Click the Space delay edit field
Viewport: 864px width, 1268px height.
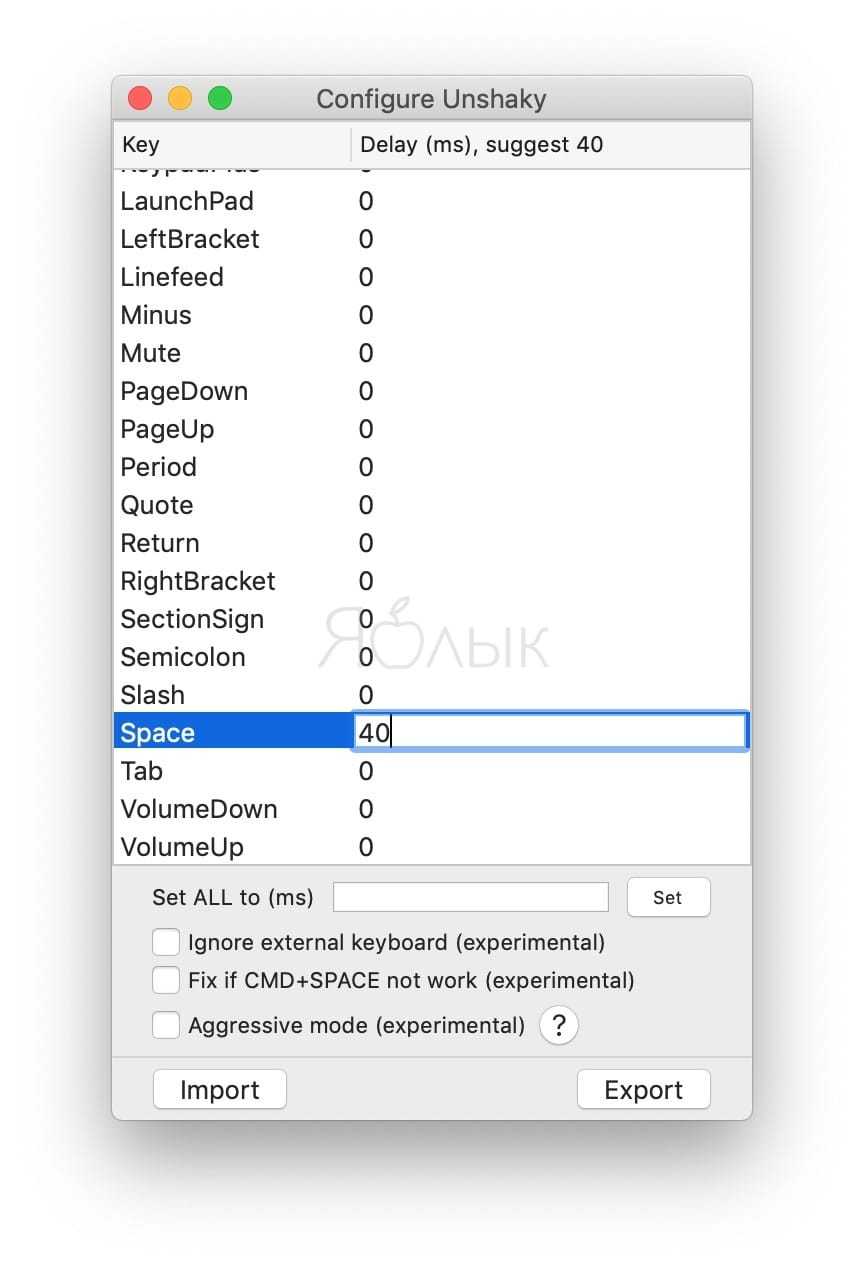click(x=550, y=732)
